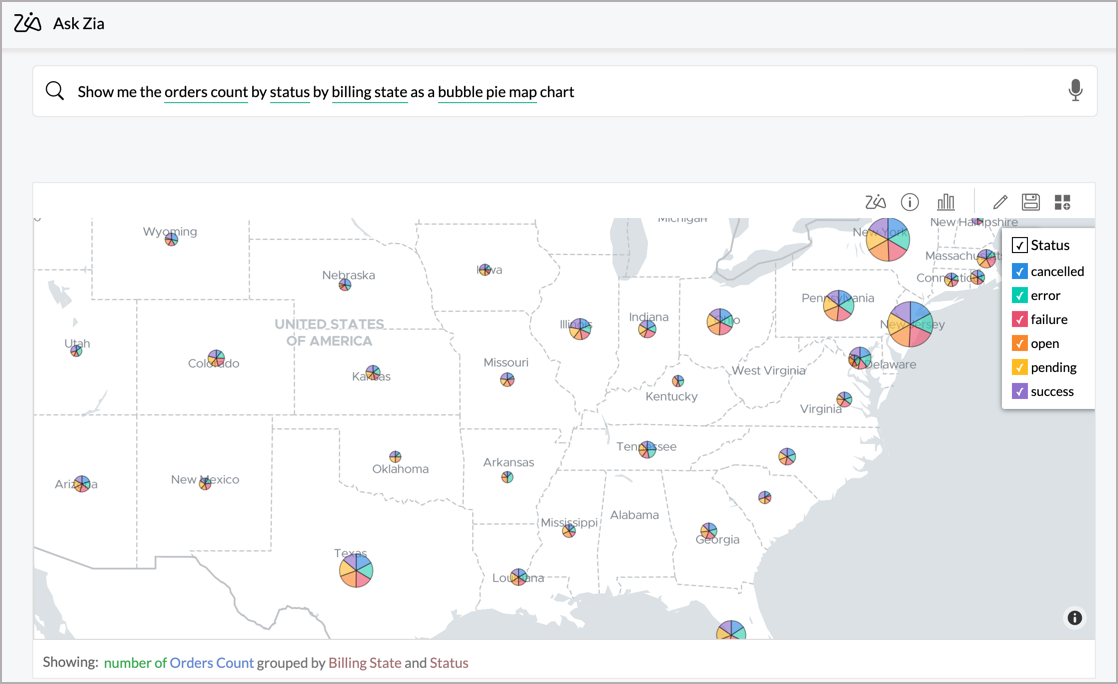This screenshot has height=684, width=1118.
Task: Click the New Jersey pie bubble
Action: coord(909,324)
